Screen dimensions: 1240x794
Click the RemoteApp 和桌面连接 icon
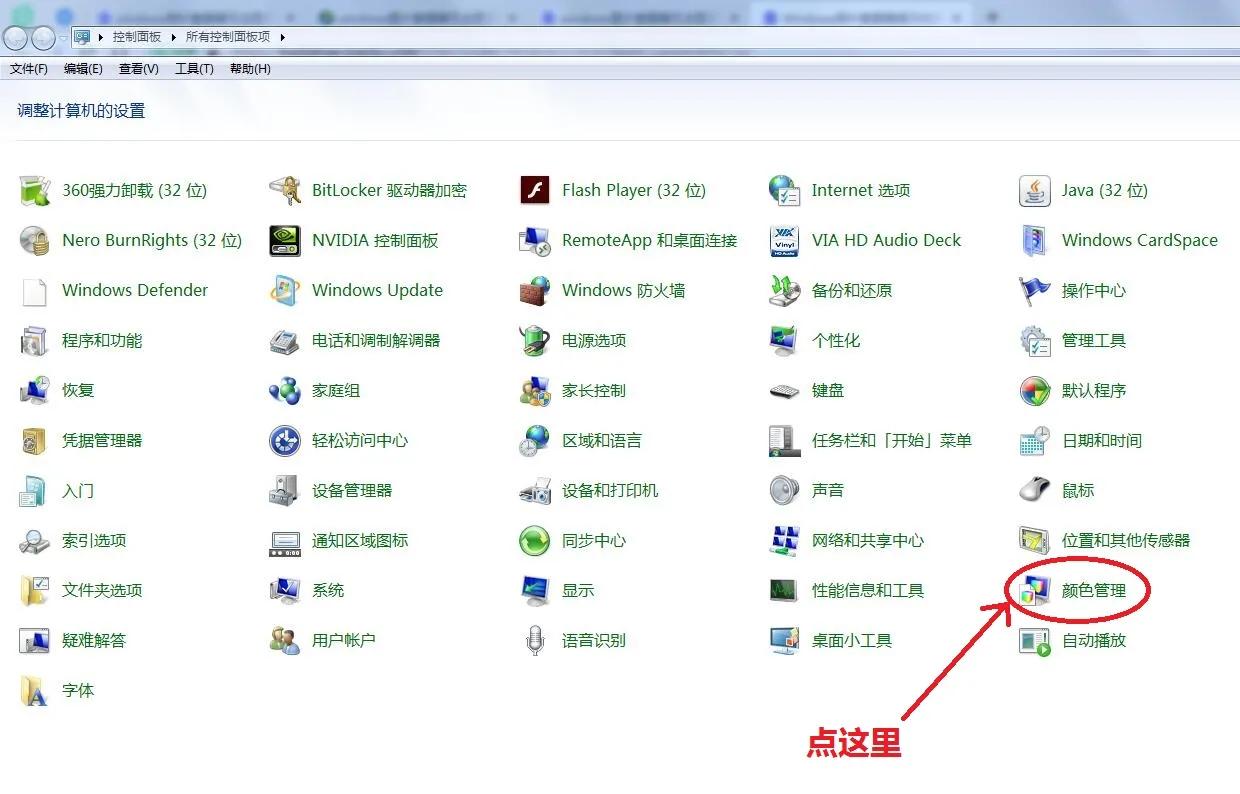[x=535, y=240]
